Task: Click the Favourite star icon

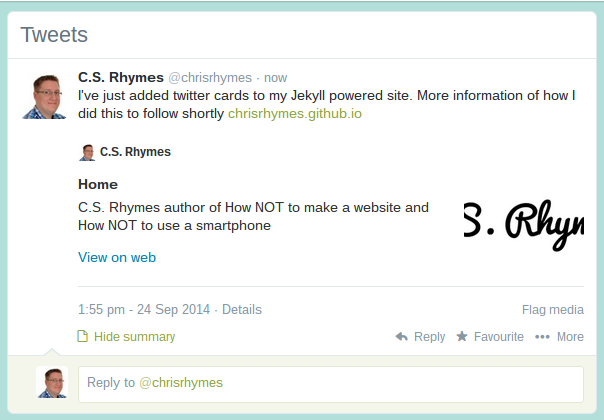Action: 462,336
